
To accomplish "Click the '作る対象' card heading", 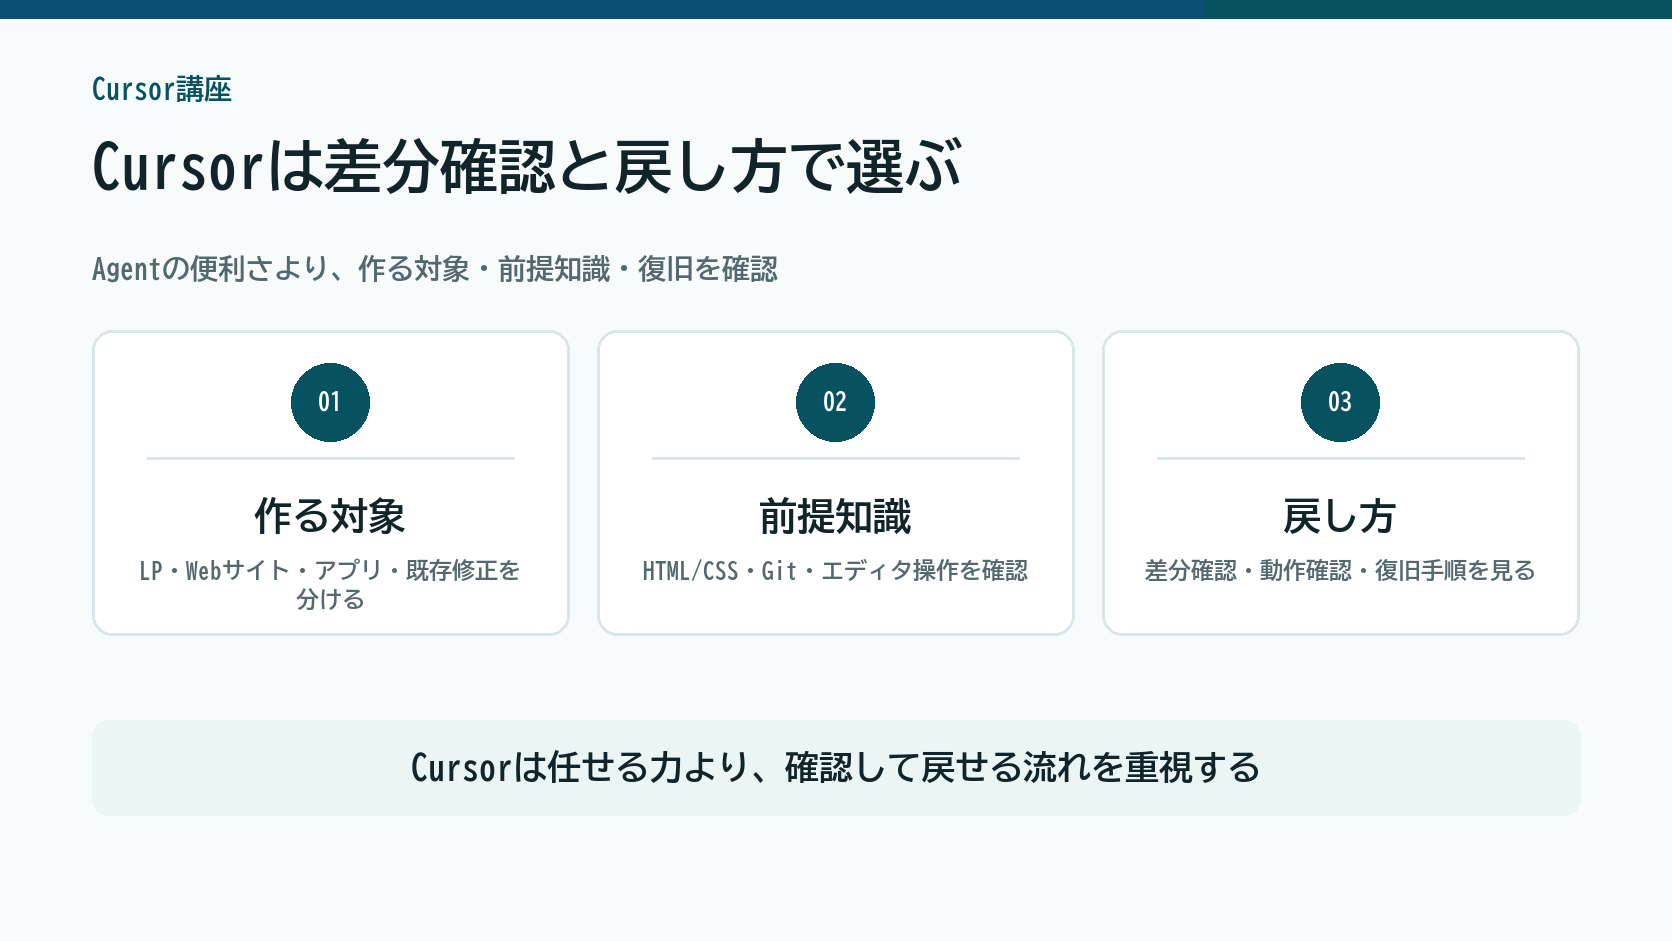I will (330, 517).
